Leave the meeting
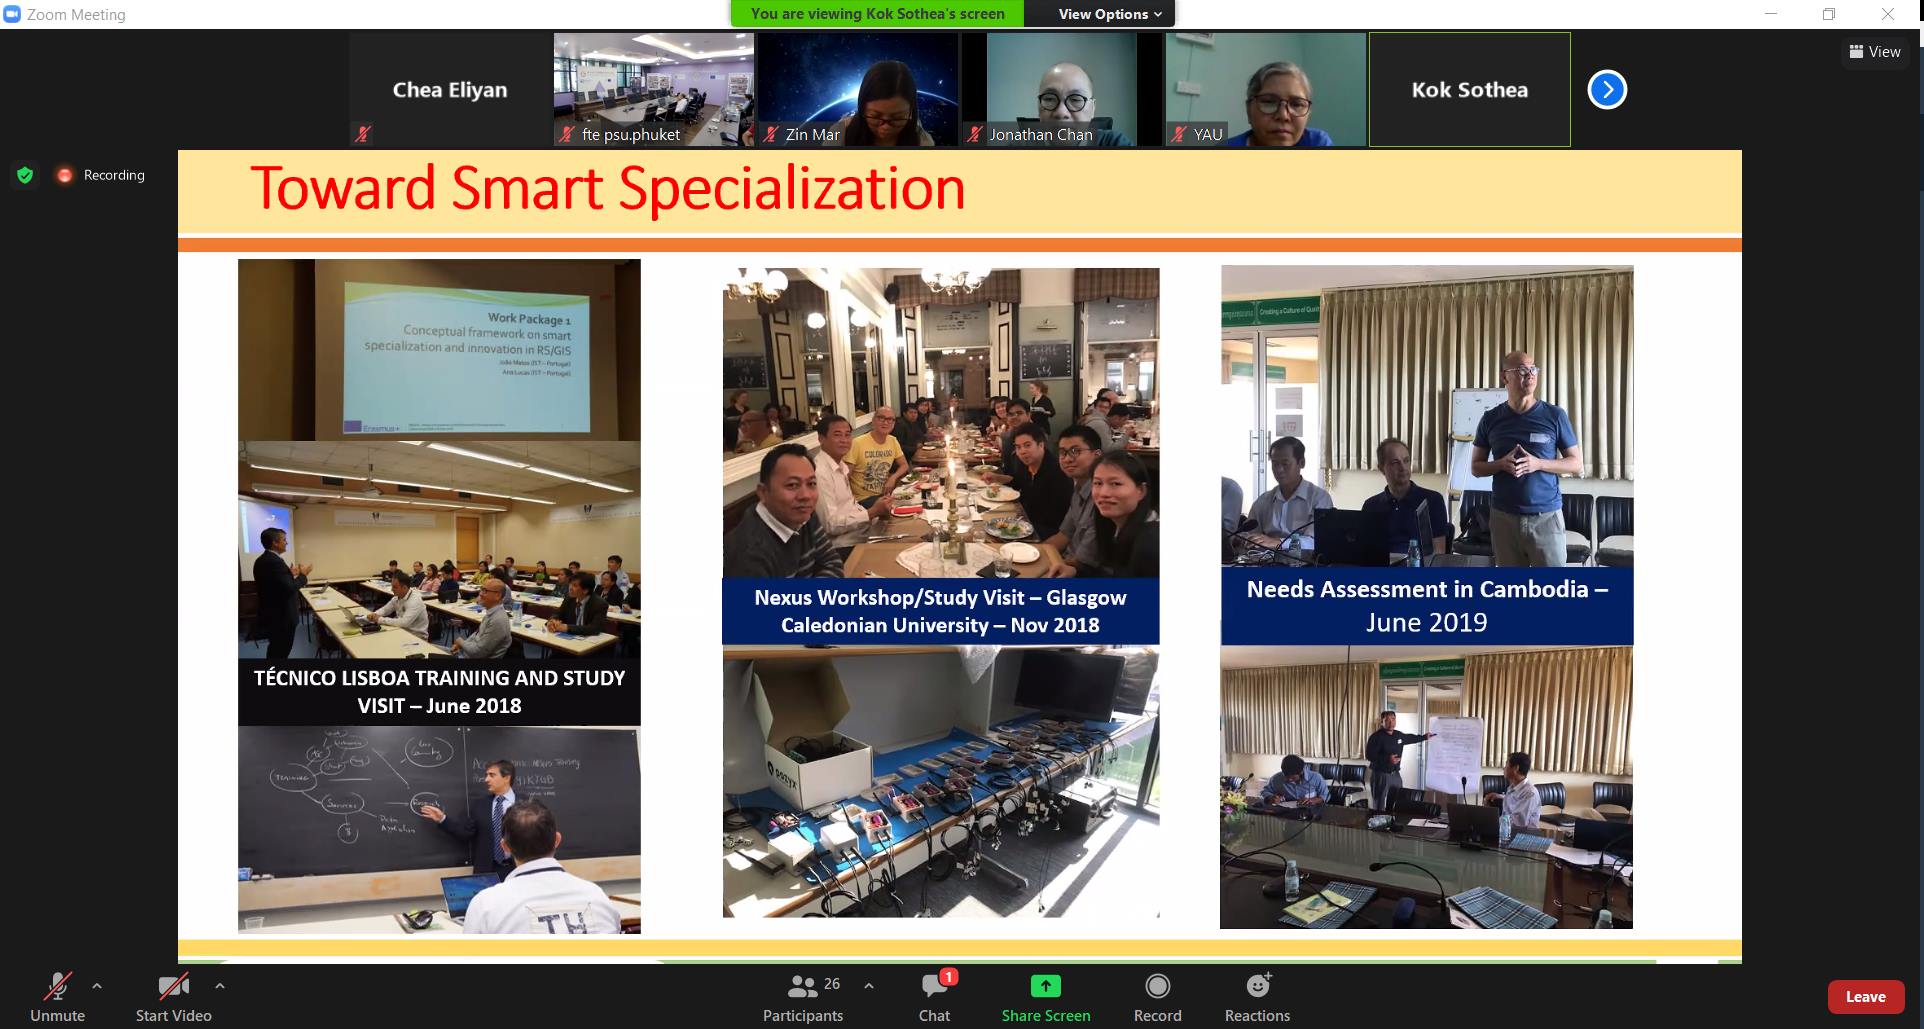 click(x=1866, y=997)
